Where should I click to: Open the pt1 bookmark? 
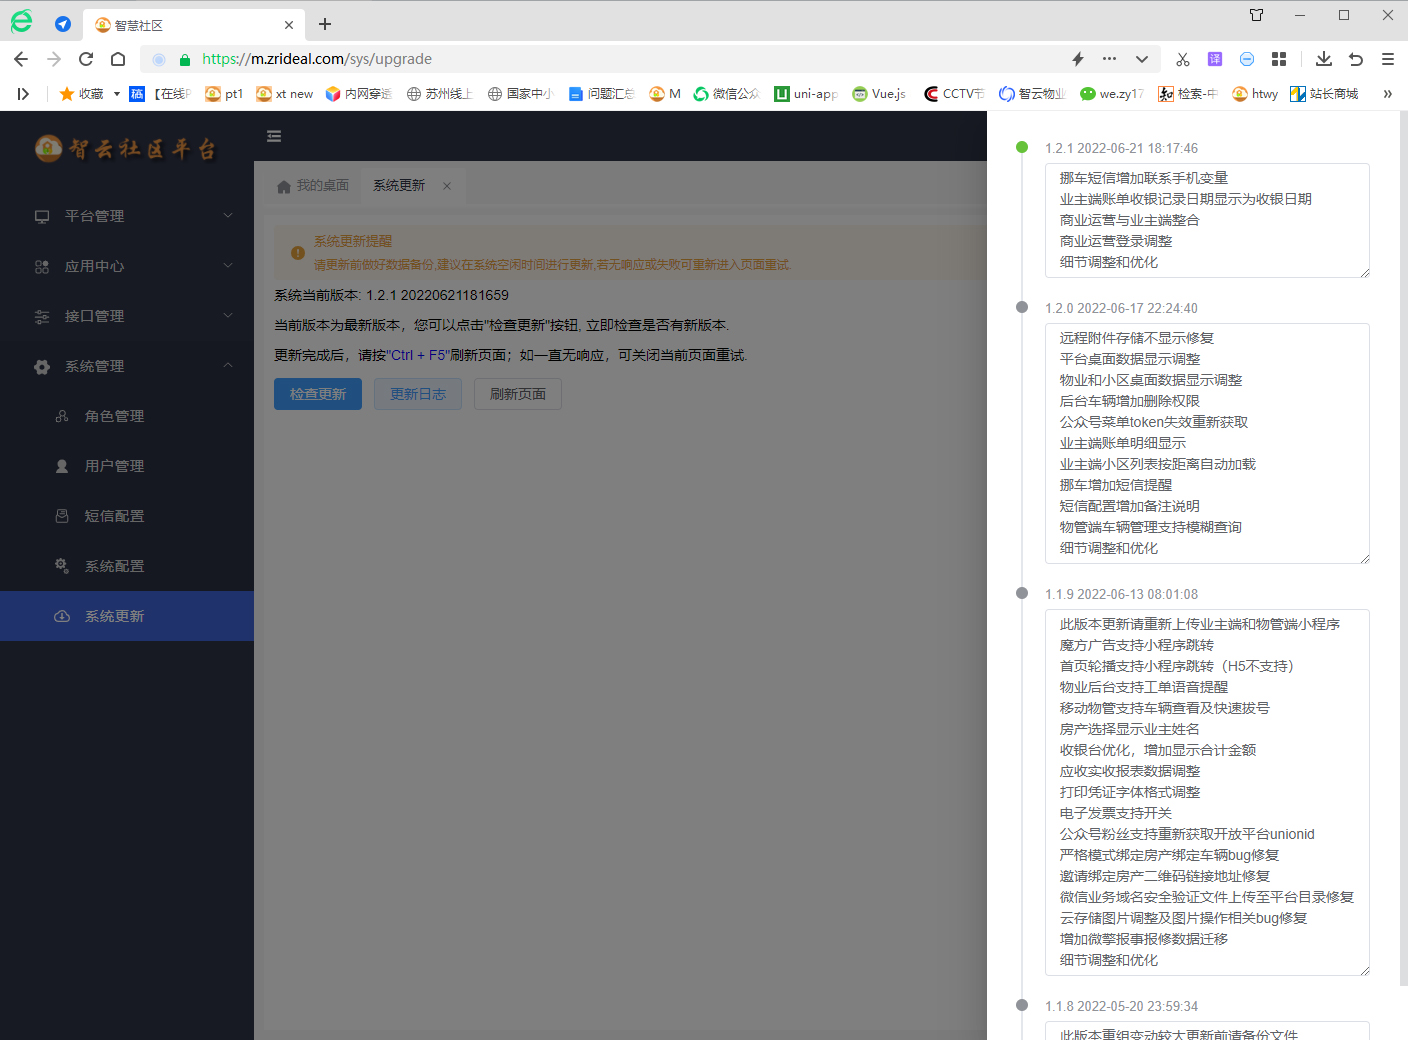point(224,94)
